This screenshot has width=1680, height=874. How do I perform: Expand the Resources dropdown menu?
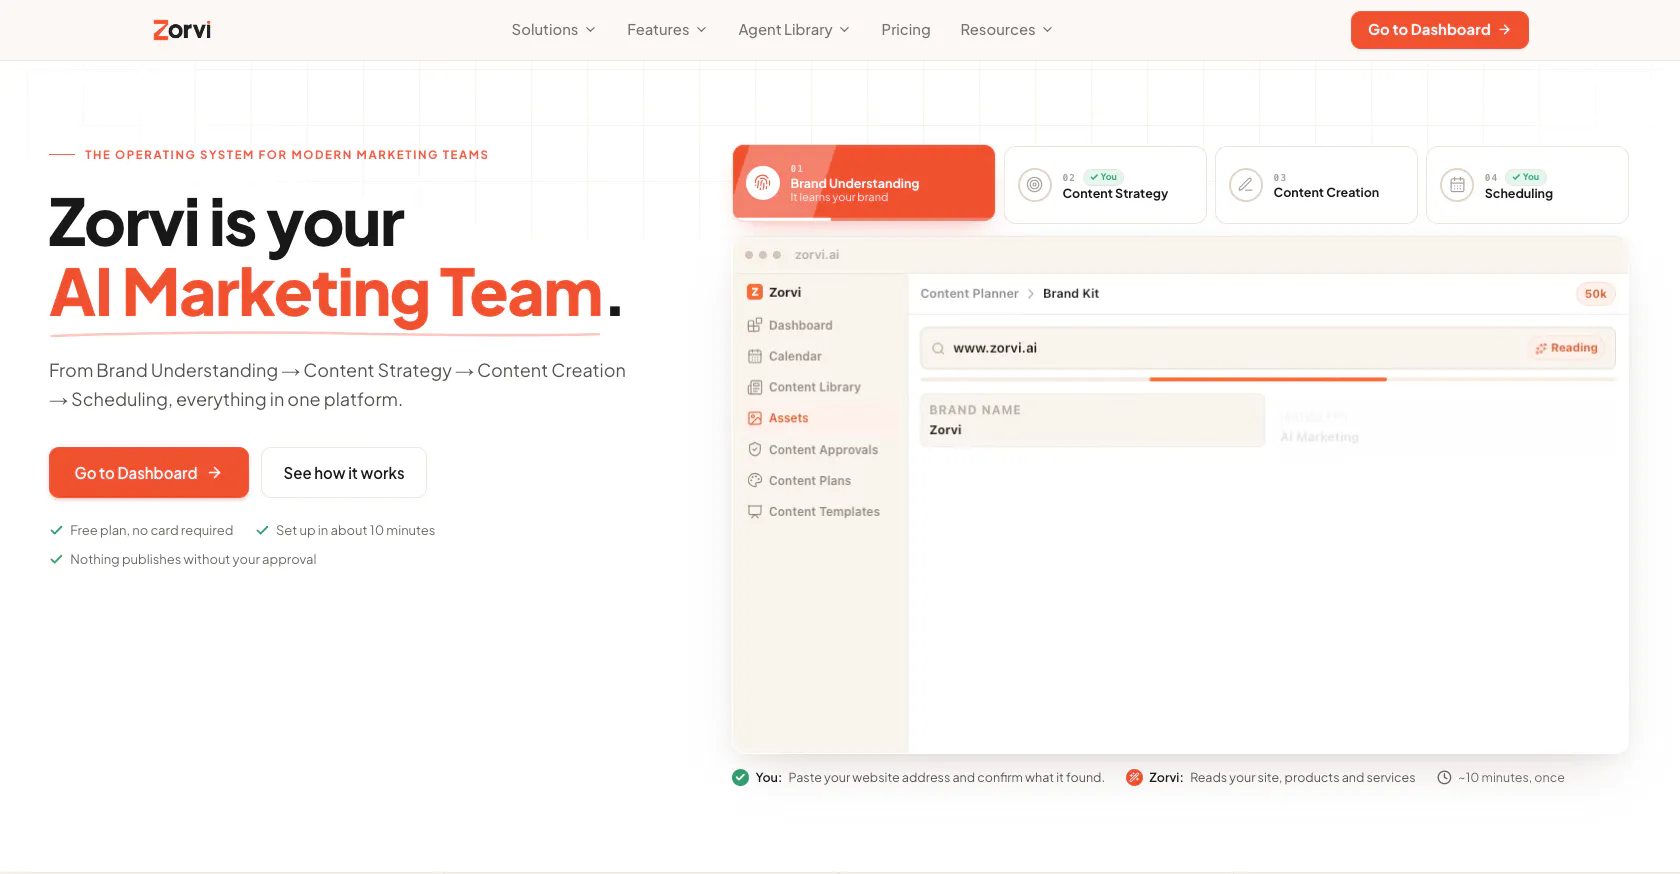(1007, 30)
